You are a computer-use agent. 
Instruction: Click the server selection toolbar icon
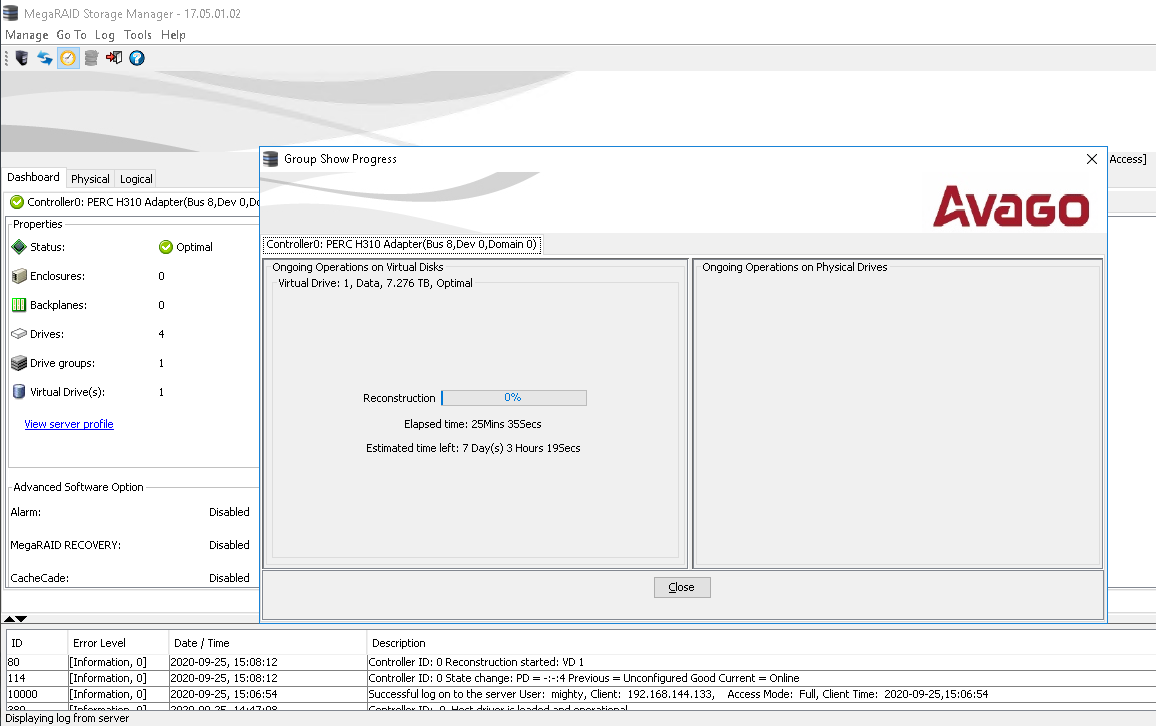point(21,57)
